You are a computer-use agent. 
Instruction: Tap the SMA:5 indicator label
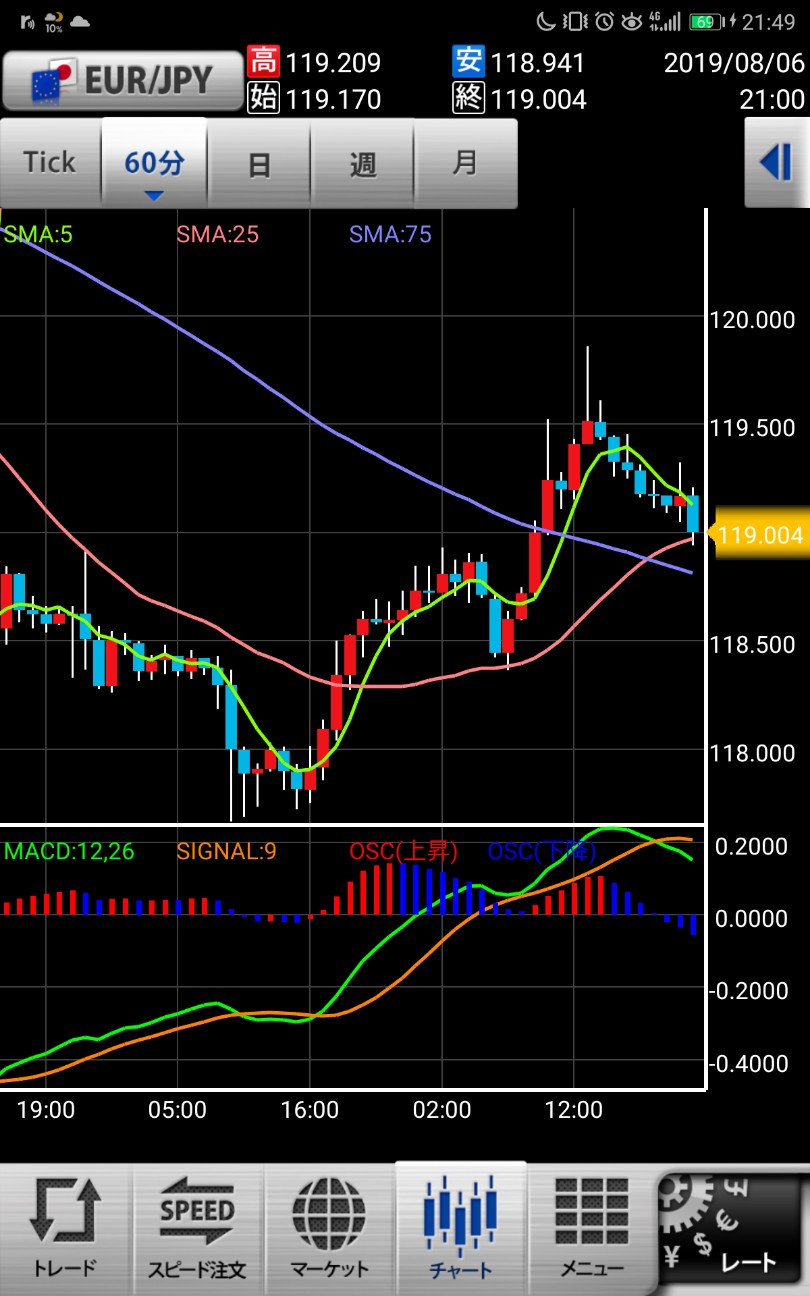pyautogui.click(x=38, y=235)
